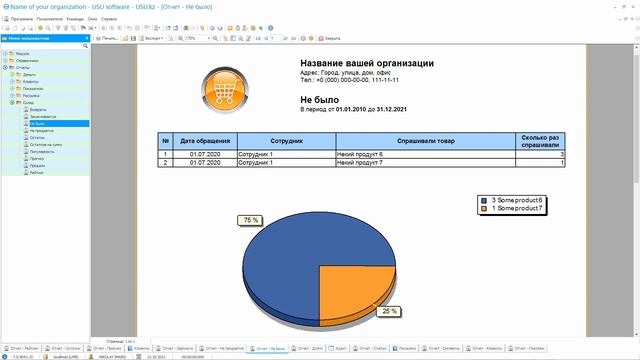Image resolution: width=640 pixels, height=360 pixels.
Task: Select the Популярность report in tree
Action: coord(42,151)
